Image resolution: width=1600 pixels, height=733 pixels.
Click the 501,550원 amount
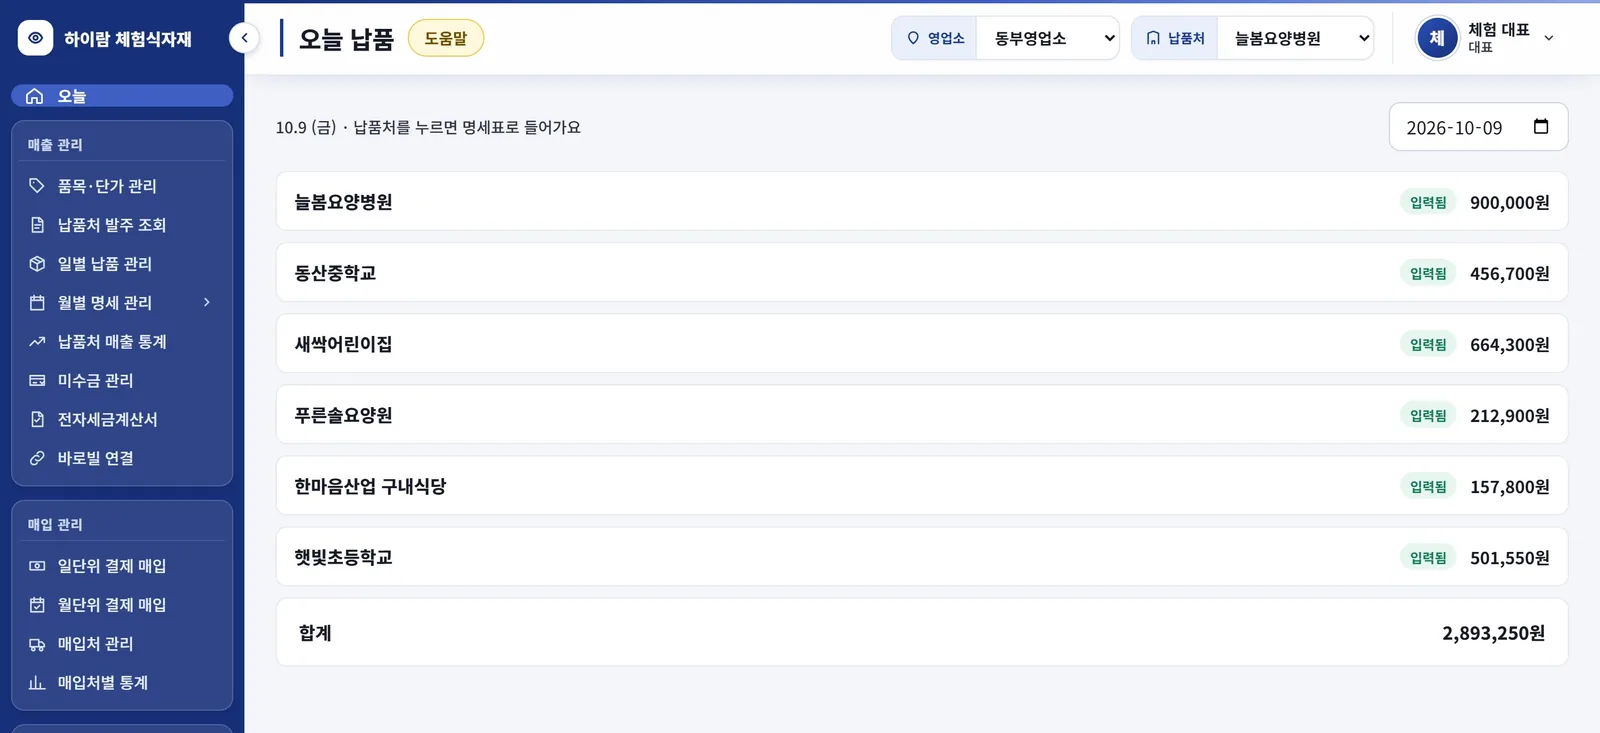click(x=1510, y=558)
